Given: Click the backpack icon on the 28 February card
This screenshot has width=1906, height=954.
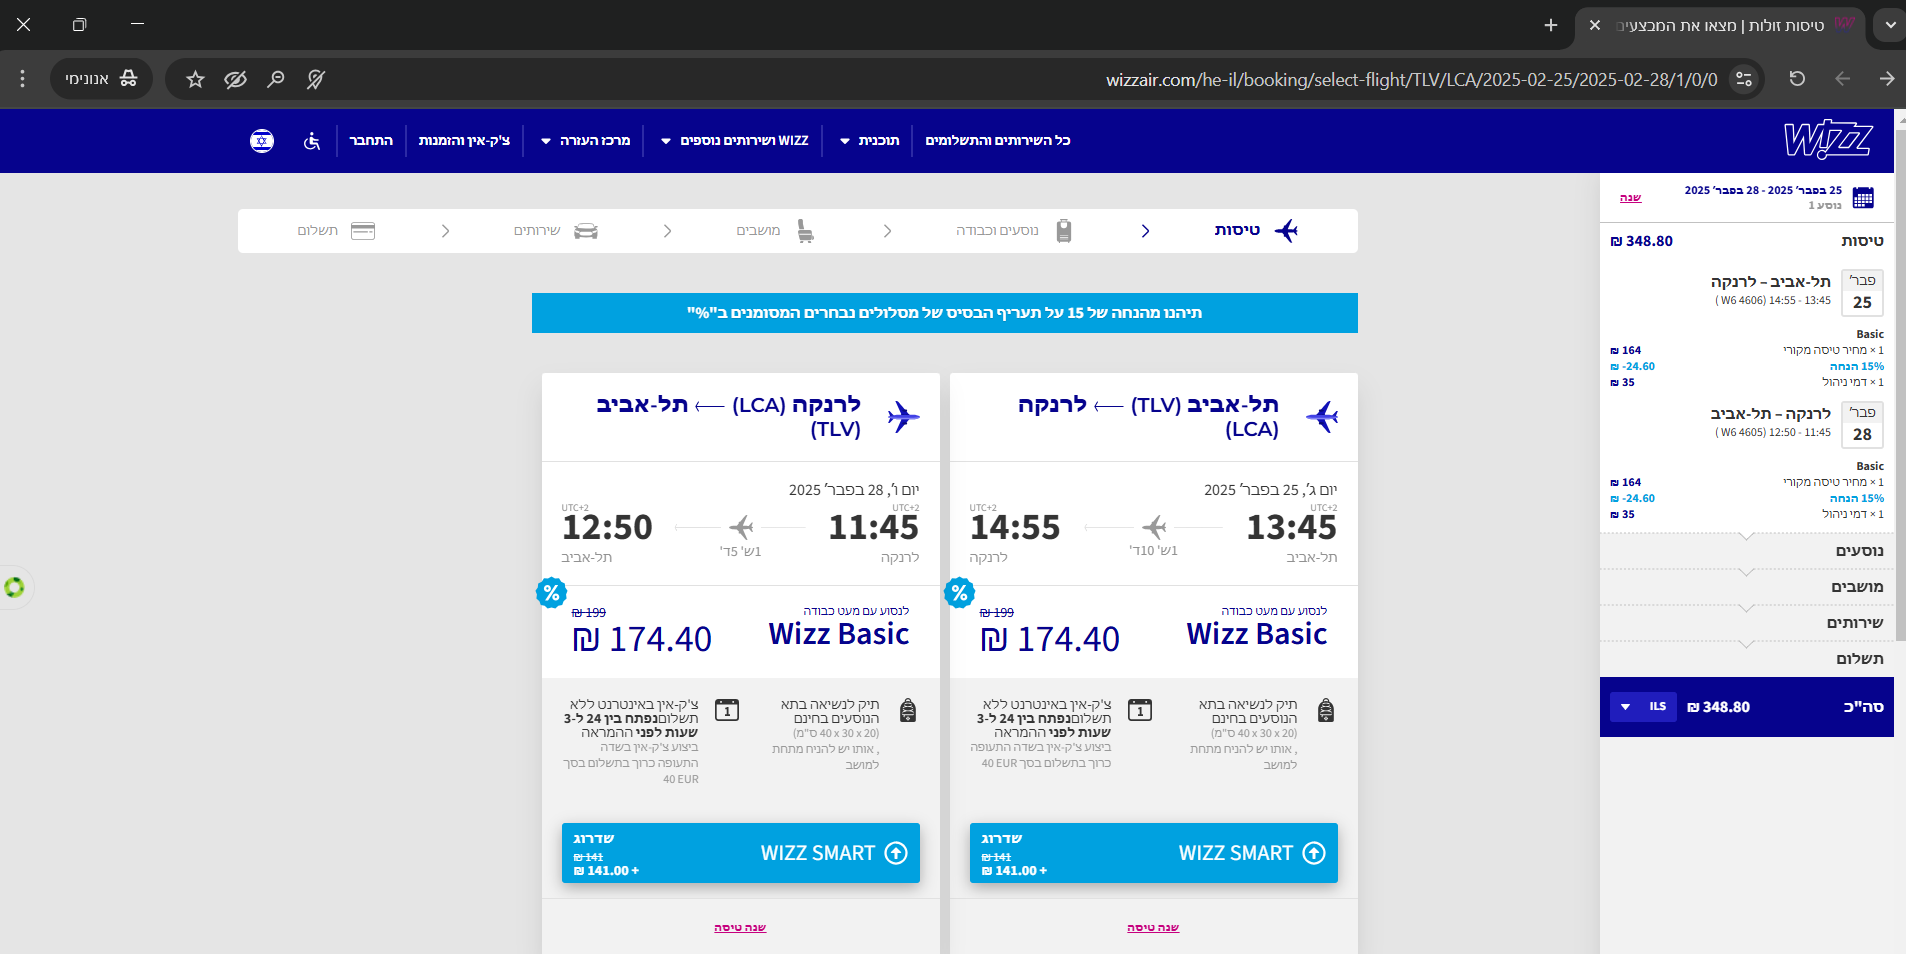Looking at the screenshot, I should pyautogui.click(x=908, y=710).
